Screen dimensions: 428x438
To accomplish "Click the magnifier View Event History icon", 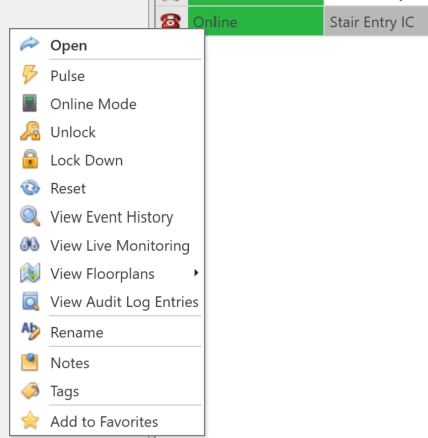I will click(30, 216).
